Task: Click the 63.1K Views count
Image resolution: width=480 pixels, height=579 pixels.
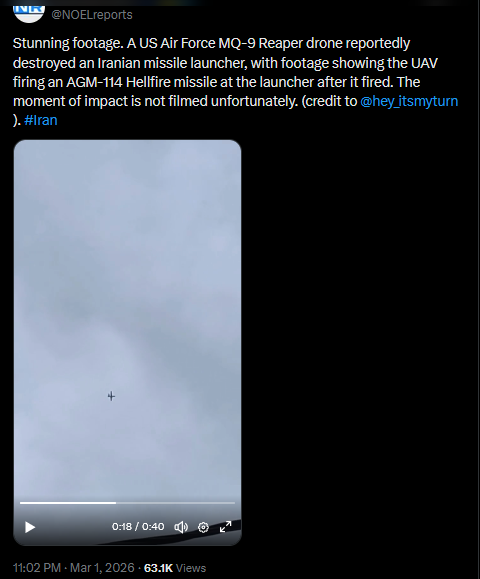Action: click(175, 568)
